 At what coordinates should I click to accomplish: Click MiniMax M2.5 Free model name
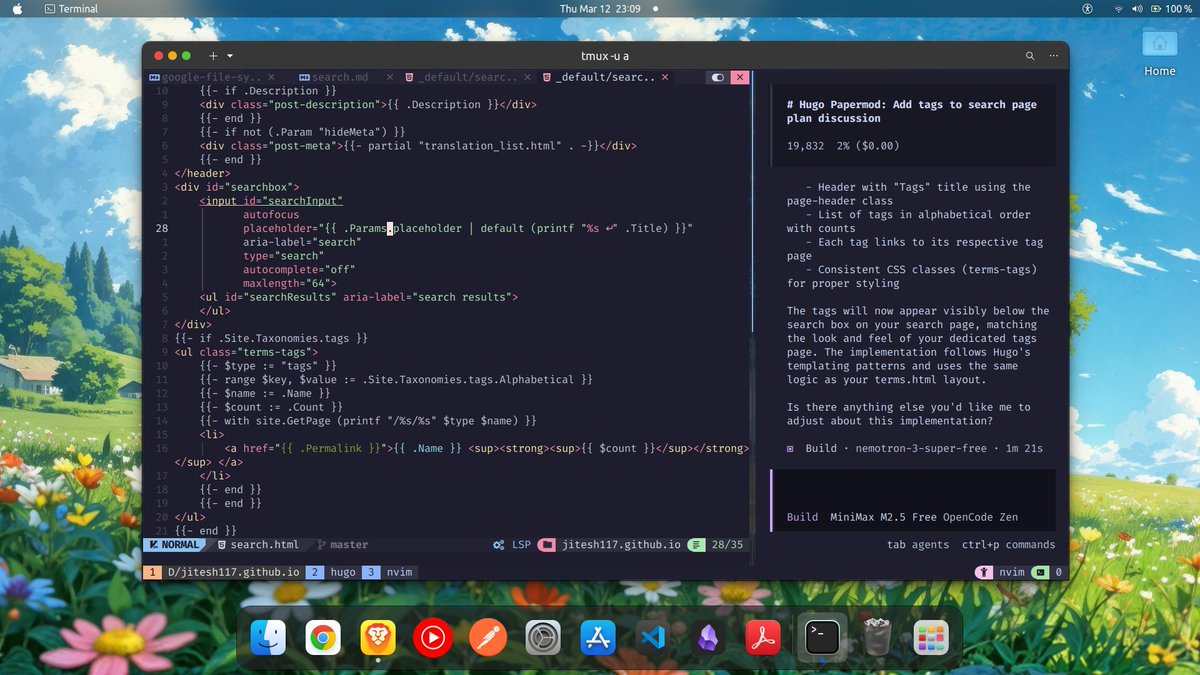[x=884, y=517]
